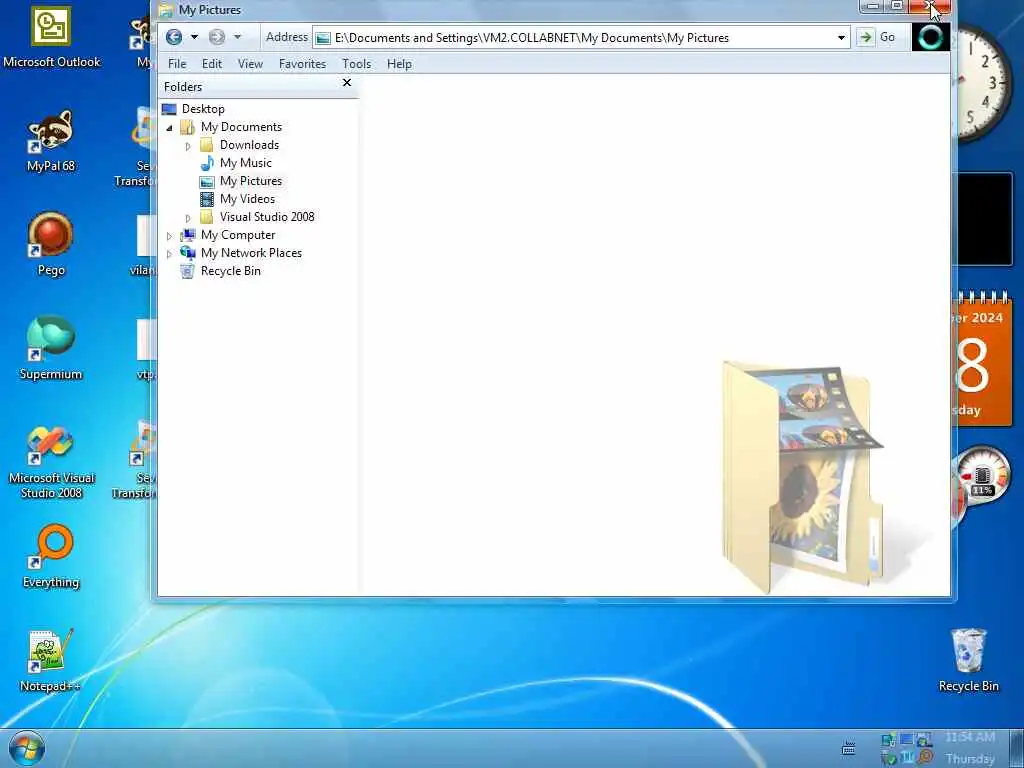Click the My Network Places tree icon

point(187,253)
